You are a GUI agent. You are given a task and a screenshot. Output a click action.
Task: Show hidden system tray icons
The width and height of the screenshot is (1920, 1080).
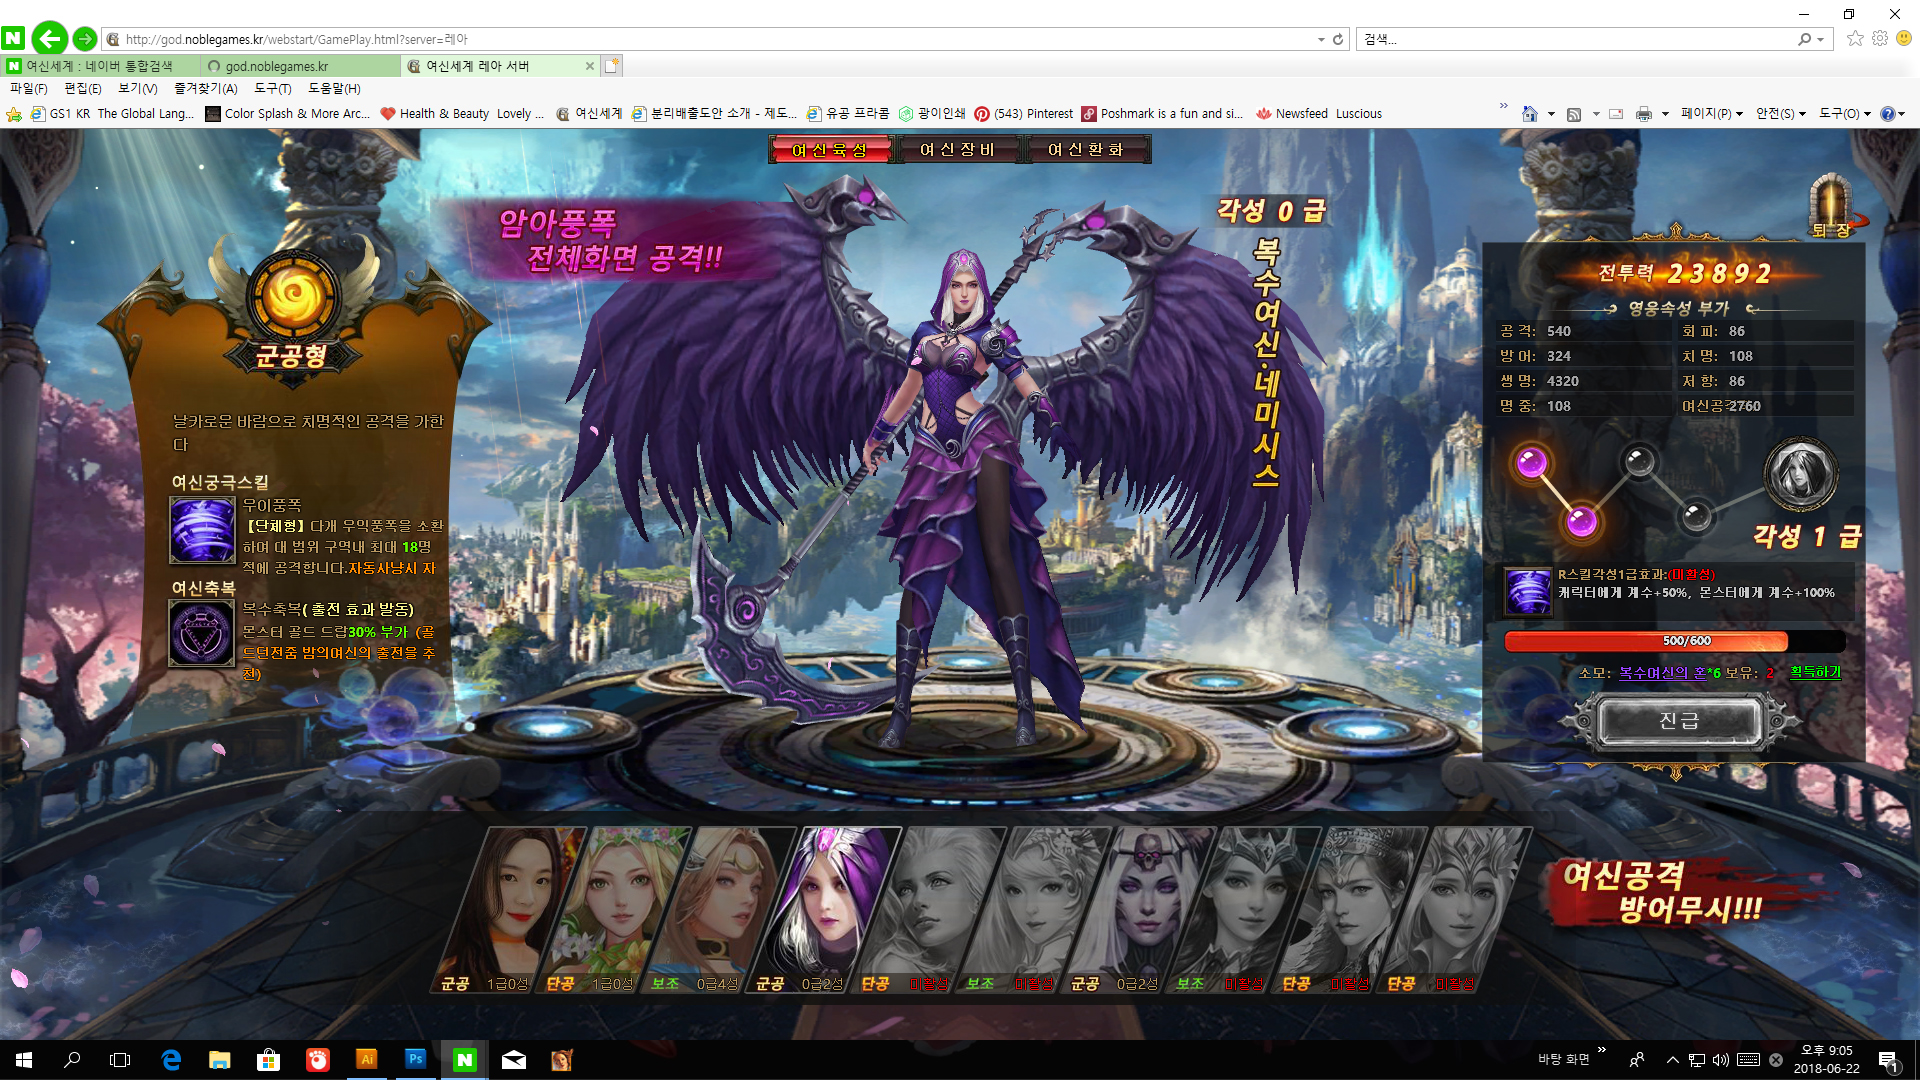(1672, 1060)
